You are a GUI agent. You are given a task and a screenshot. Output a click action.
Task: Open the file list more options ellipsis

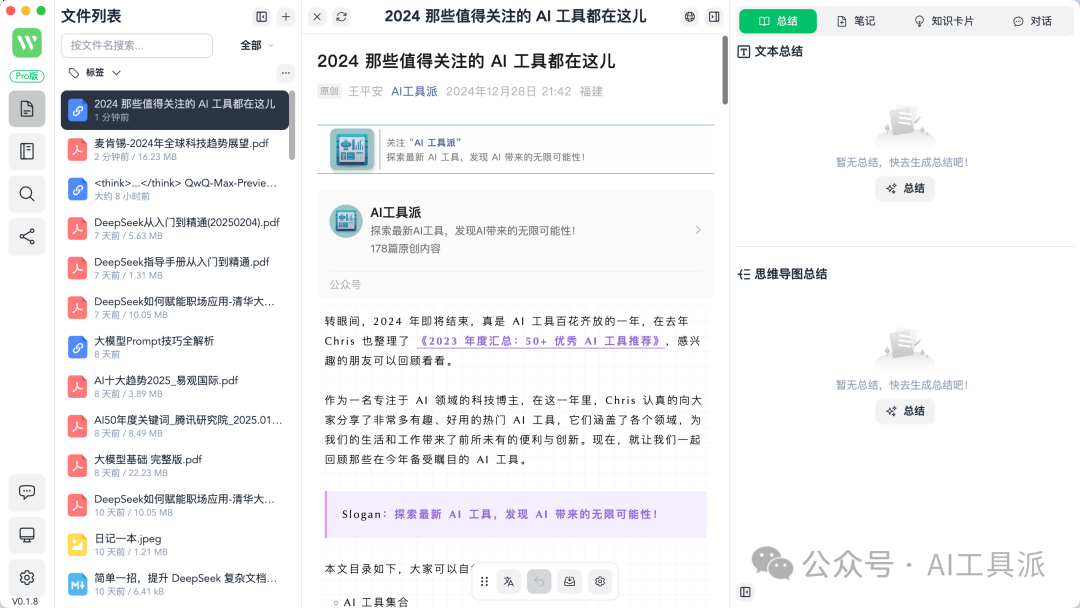(286, 72)
